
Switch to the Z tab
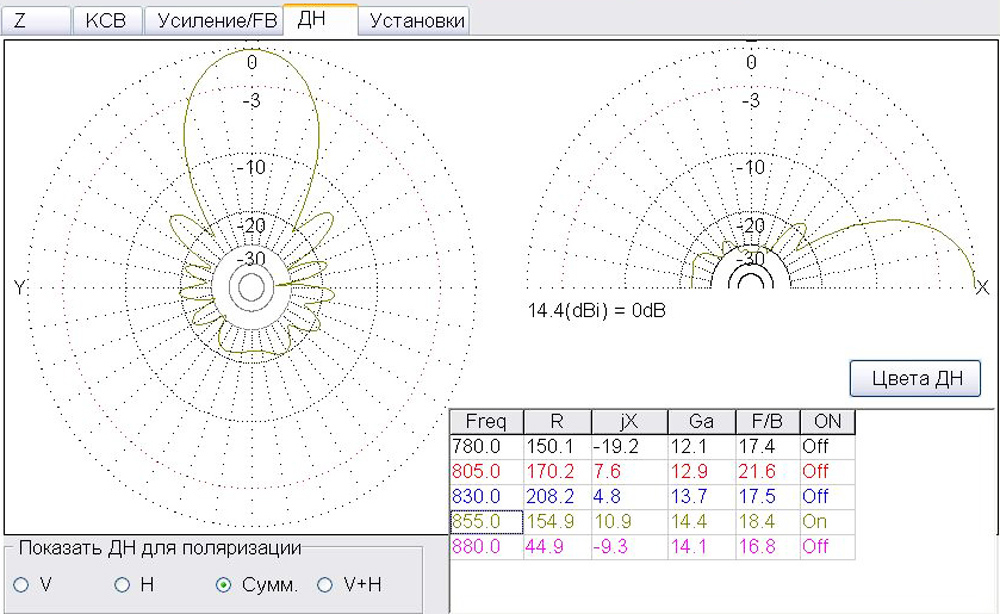tap(36, 20)
